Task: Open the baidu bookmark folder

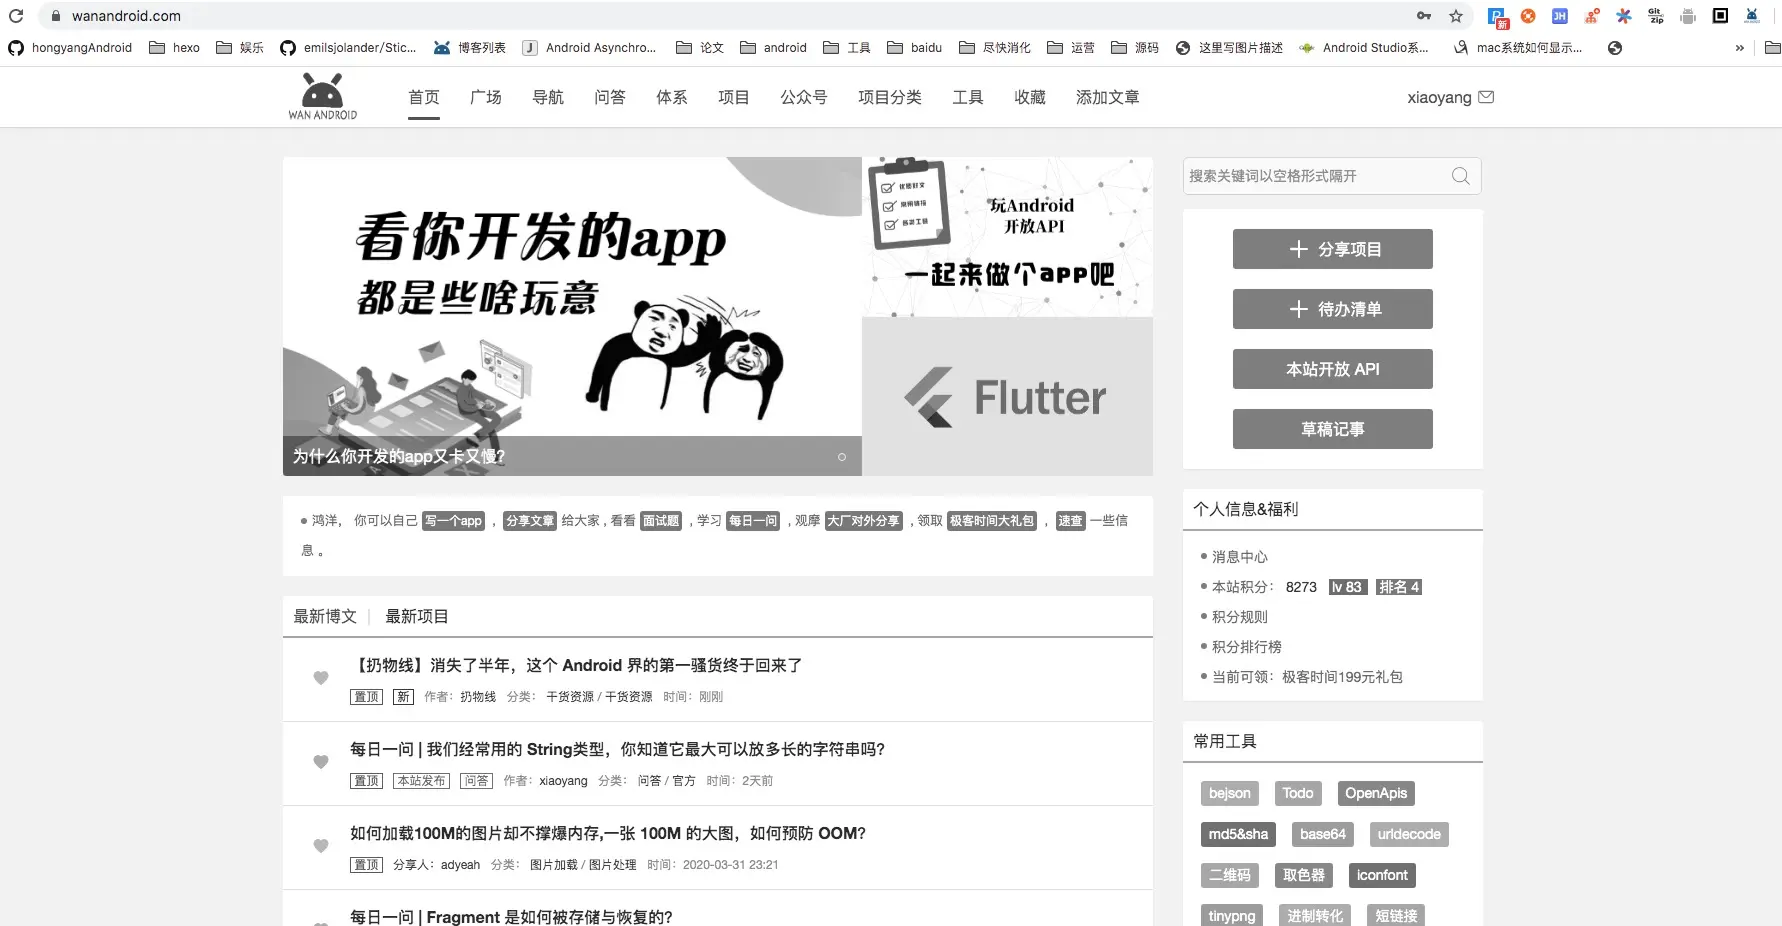Action: pyautogui.click(x=915, y=48)
